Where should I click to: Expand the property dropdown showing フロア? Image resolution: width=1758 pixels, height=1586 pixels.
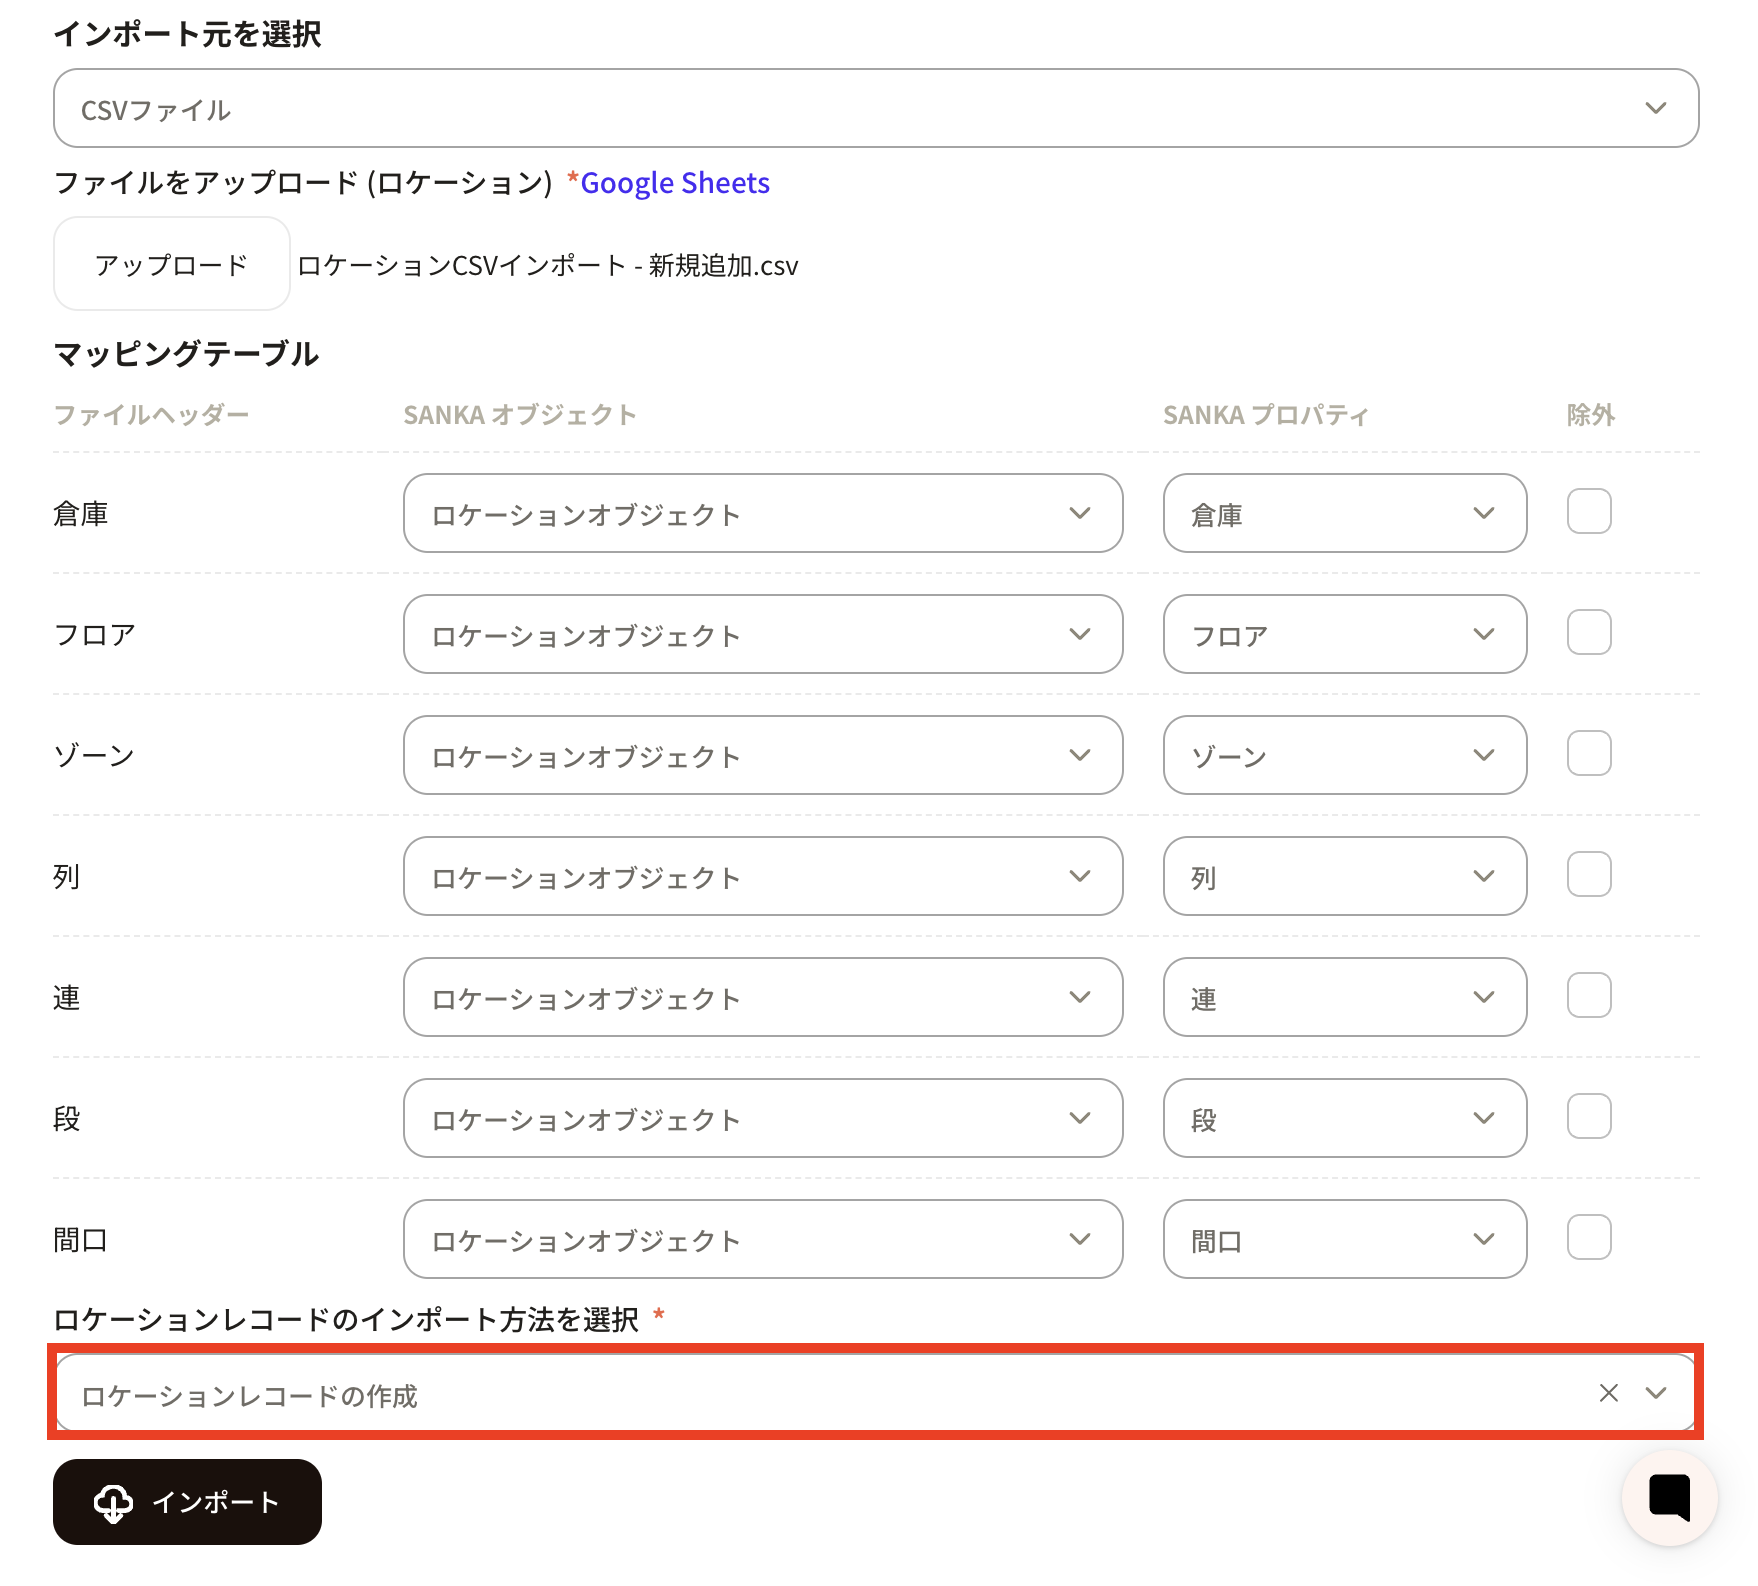point(1344,634)
